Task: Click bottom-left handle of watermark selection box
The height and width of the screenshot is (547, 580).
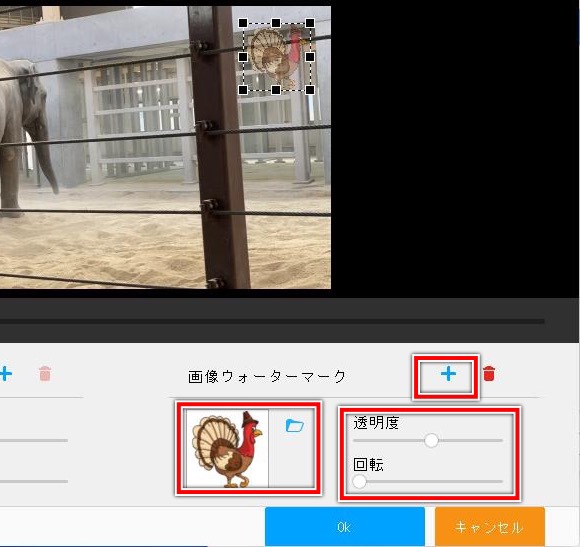Action: pyautogui.click(x=243, y=90)
